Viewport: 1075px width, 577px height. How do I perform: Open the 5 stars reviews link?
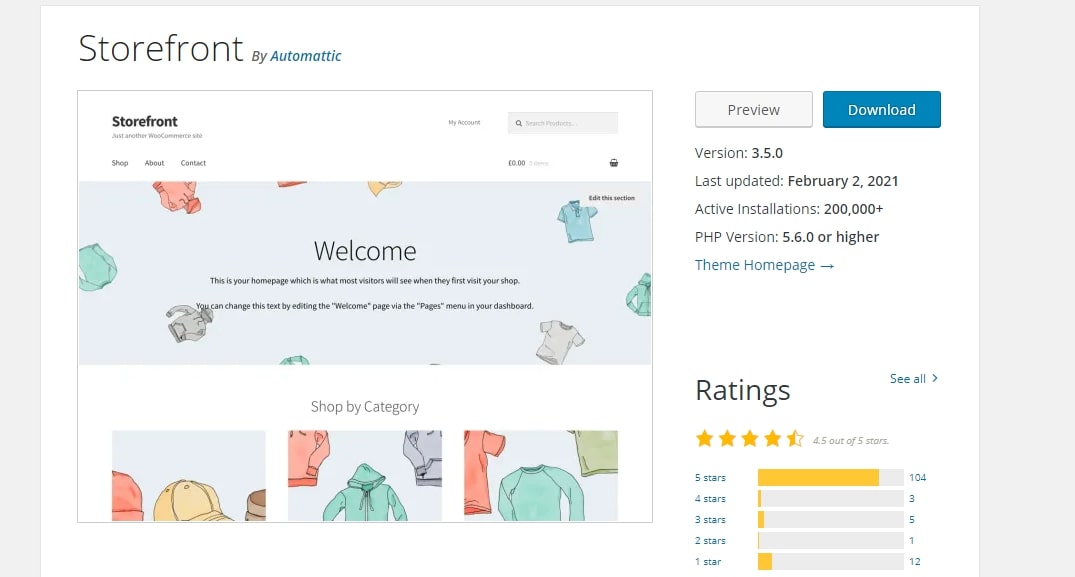click(x=710, y=478)
